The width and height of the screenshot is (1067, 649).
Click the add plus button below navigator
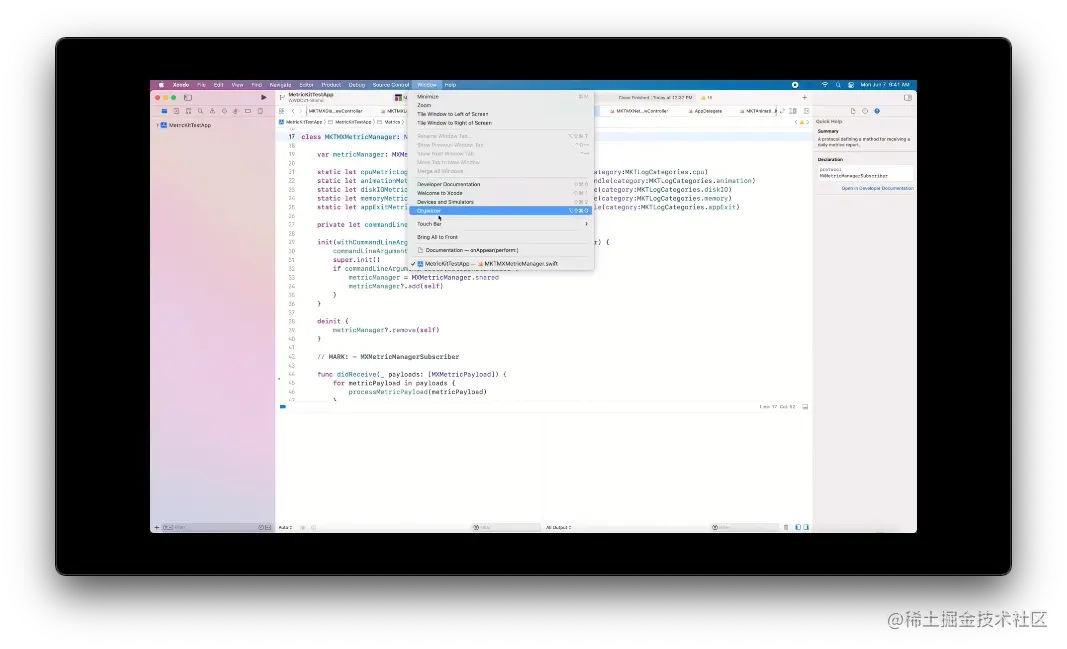[x=157, y=527]
